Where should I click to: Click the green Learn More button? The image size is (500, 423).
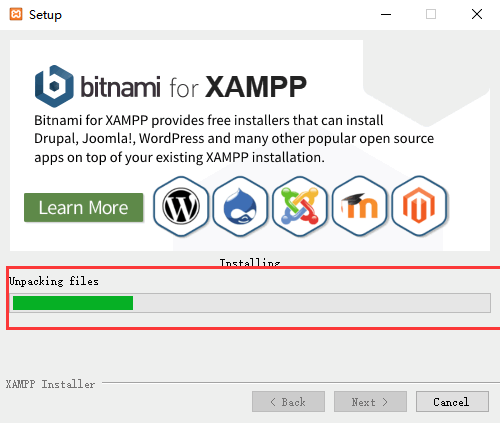(84, 207)
